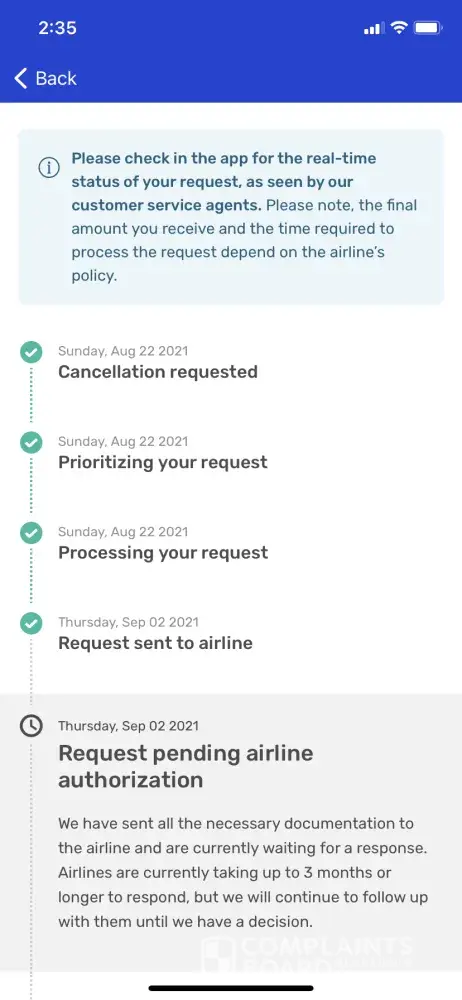Tap the Back chevron arrow
This screenshot has height=1000, width=462.
[x=20, y=78]
